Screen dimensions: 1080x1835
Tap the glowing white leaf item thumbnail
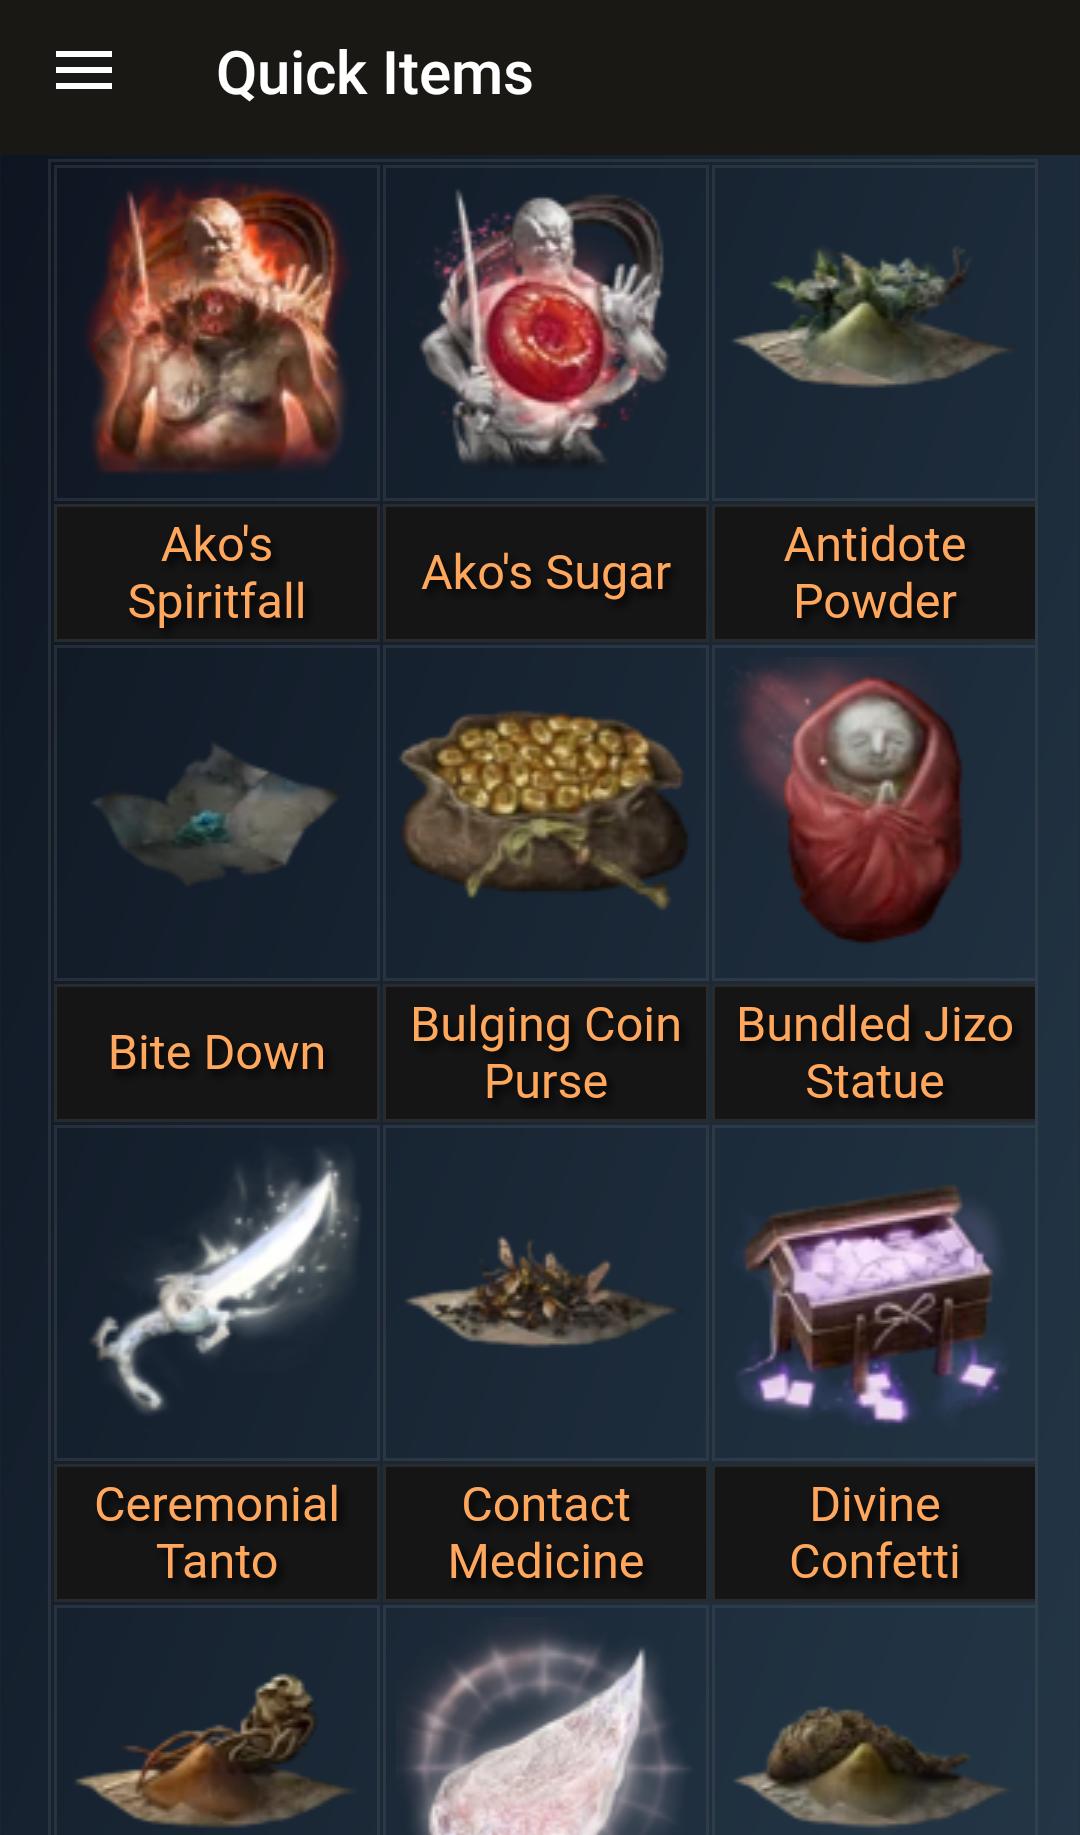pos(546,1721)
